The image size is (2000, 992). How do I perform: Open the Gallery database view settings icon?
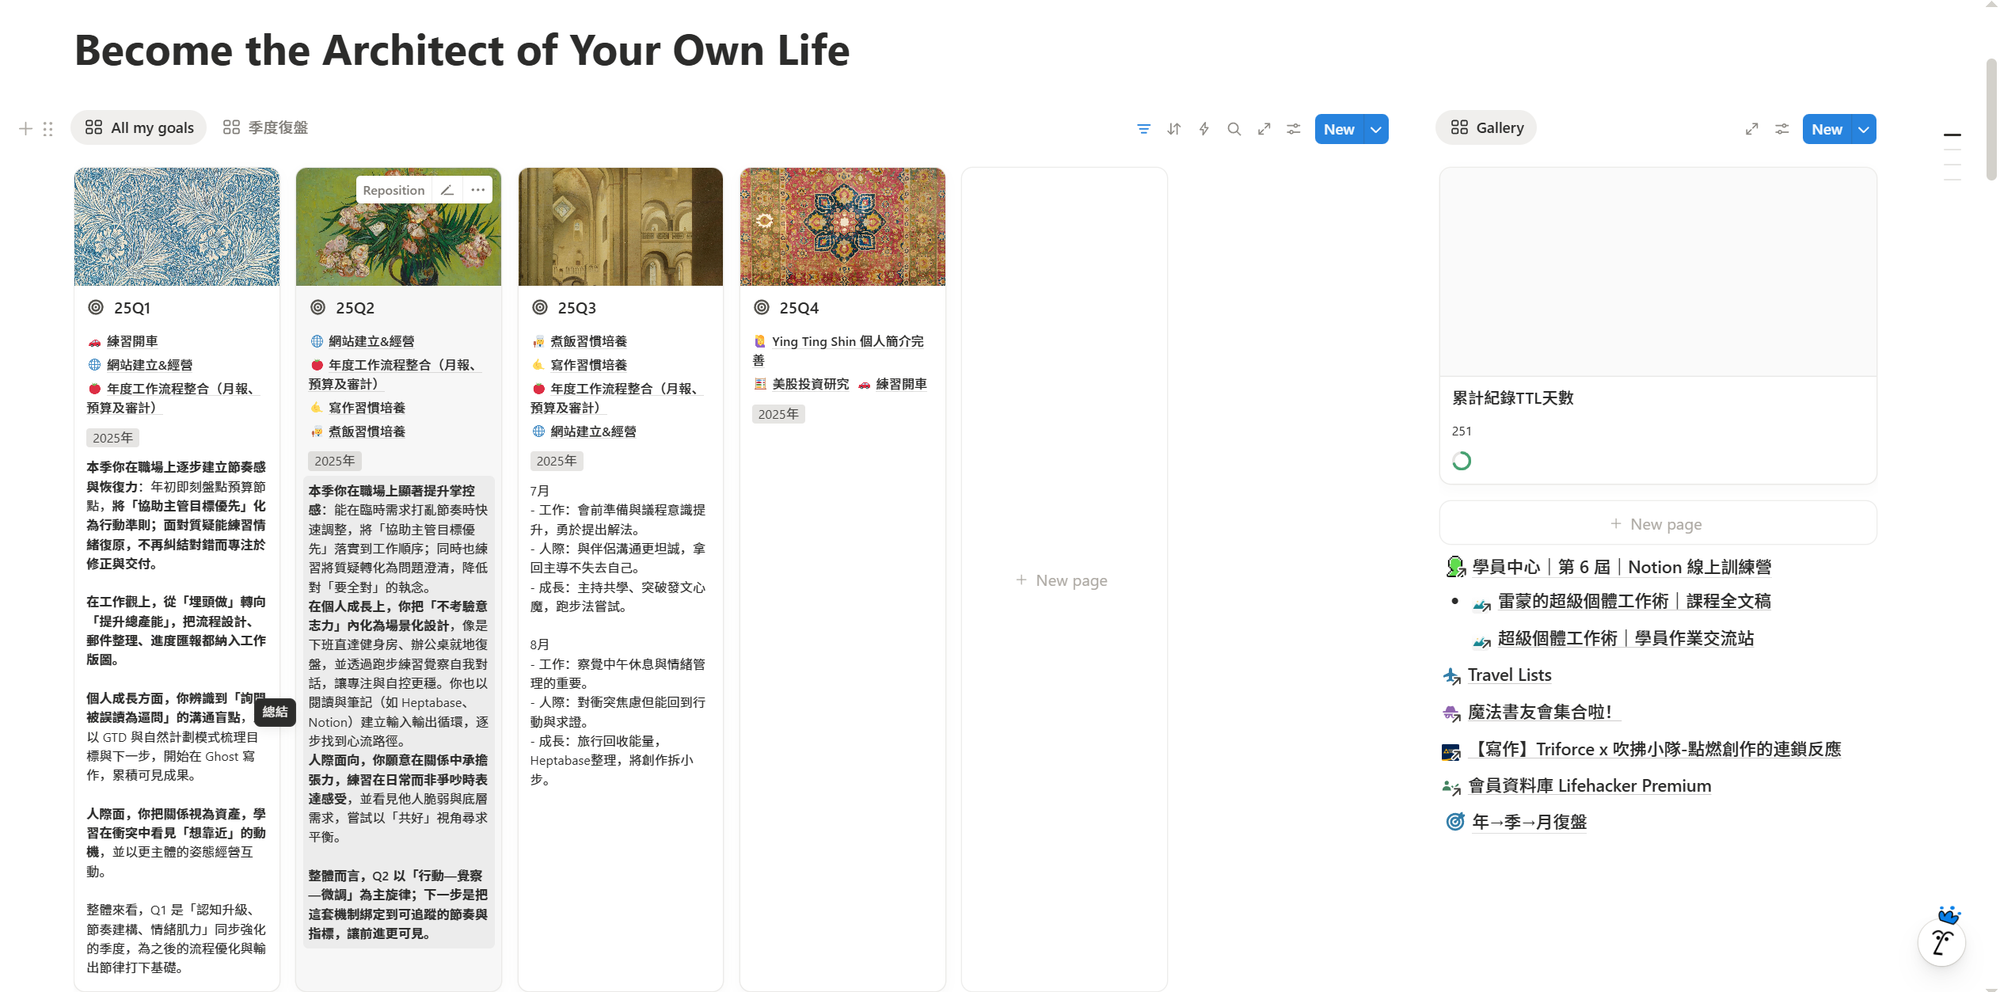click(1782, 129)
